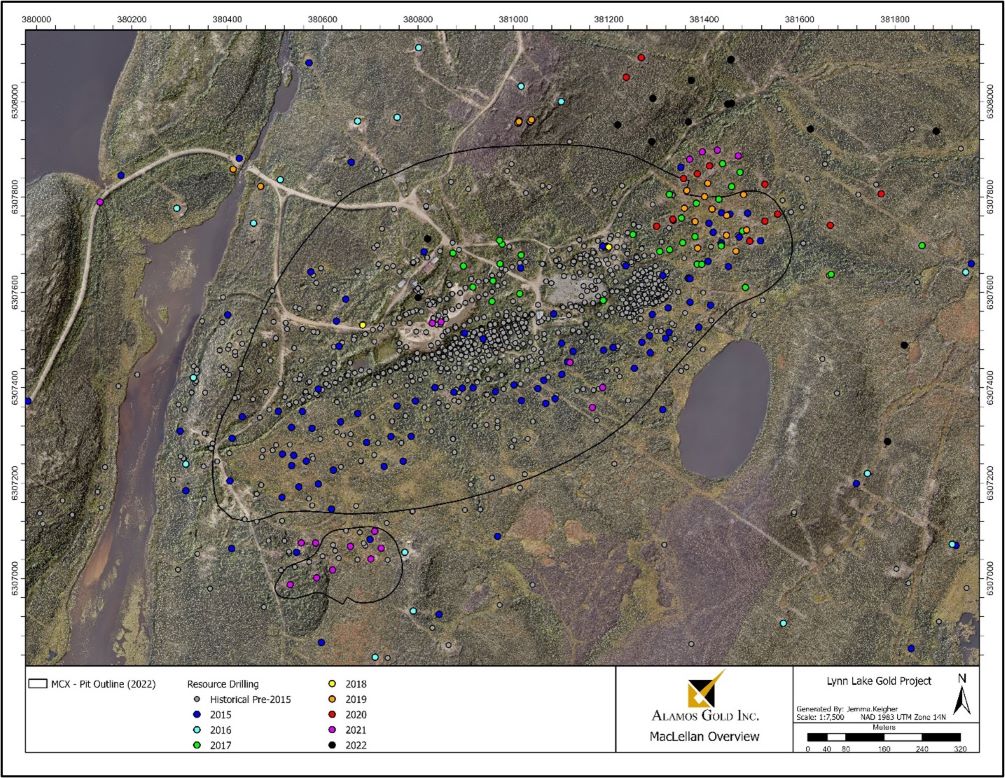Select the green 2017 legend marker
The height and width of the screenshot is (778, 1005).
point(197,744)
